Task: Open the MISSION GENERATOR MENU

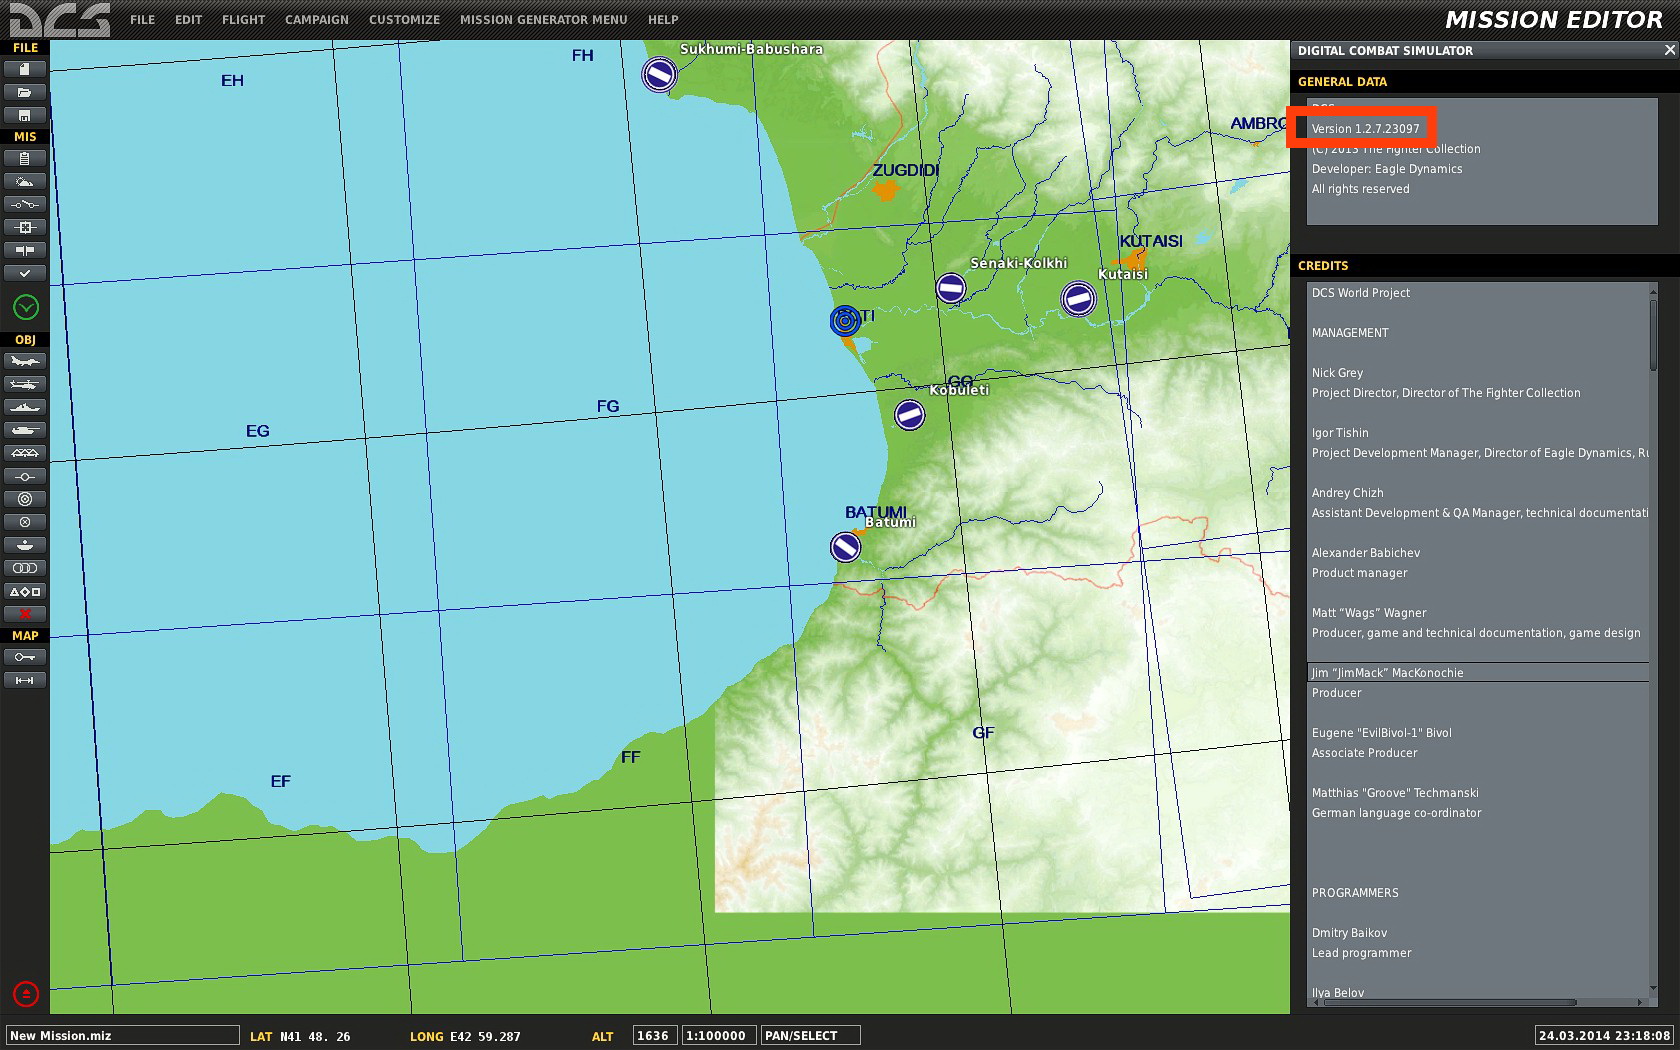Action: (543, 20)
